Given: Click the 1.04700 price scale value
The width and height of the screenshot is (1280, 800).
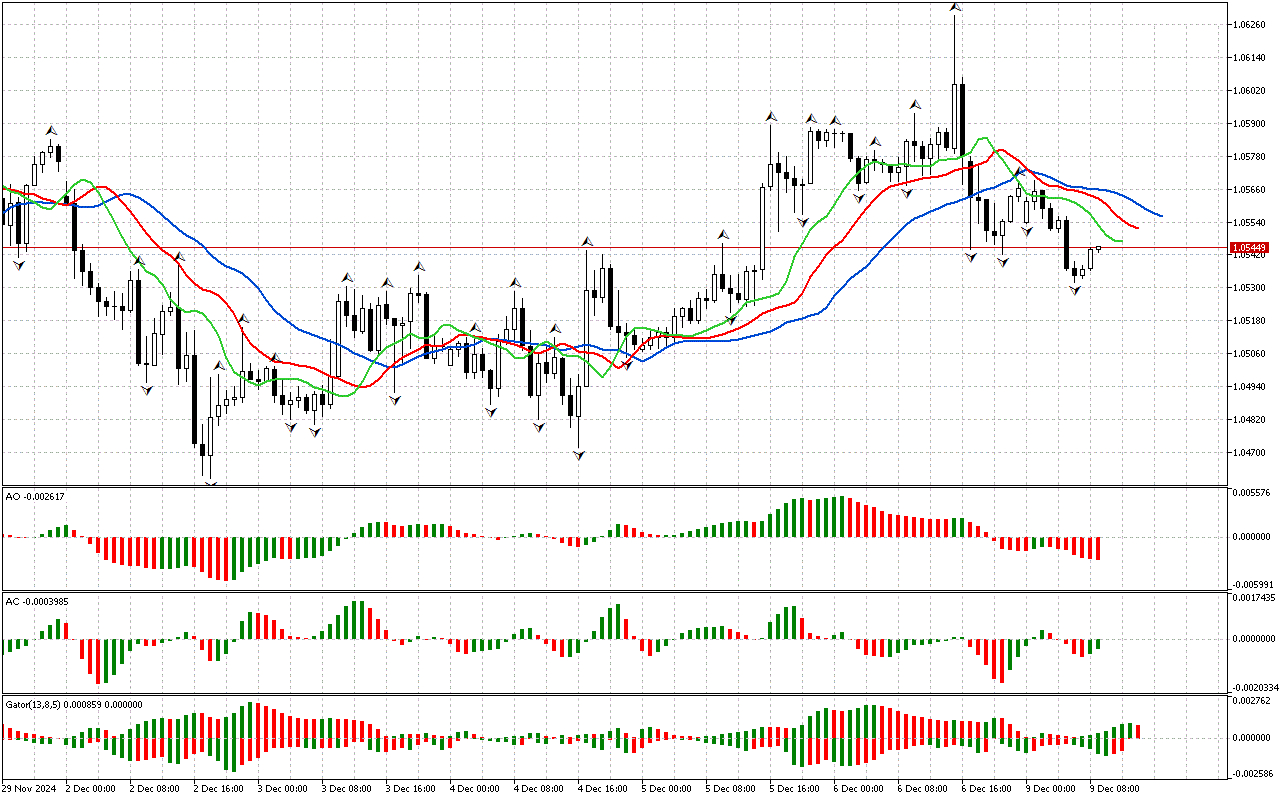Looking at the screenshot, I should (1251, 453).
